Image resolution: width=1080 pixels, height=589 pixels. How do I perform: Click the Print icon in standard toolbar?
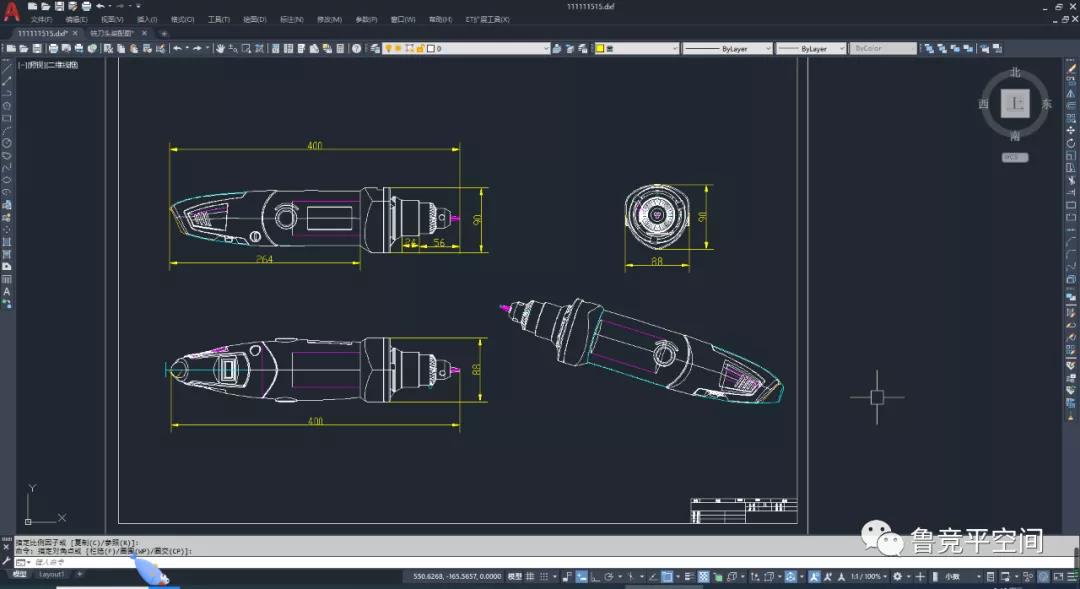coord(51,48)
